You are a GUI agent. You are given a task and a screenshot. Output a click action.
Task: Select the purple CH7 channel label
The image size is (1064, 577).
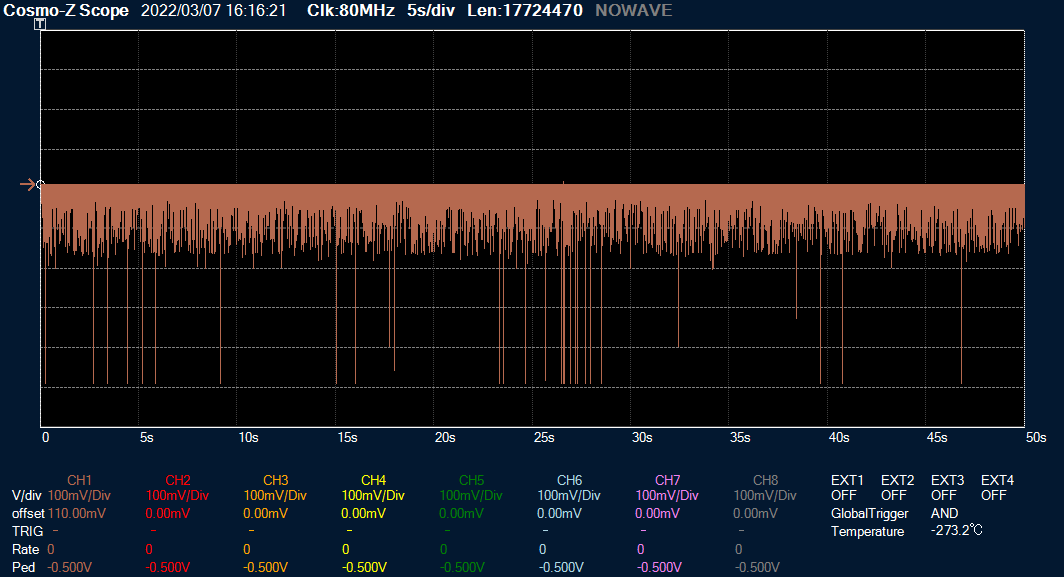(x=667, y=480)
